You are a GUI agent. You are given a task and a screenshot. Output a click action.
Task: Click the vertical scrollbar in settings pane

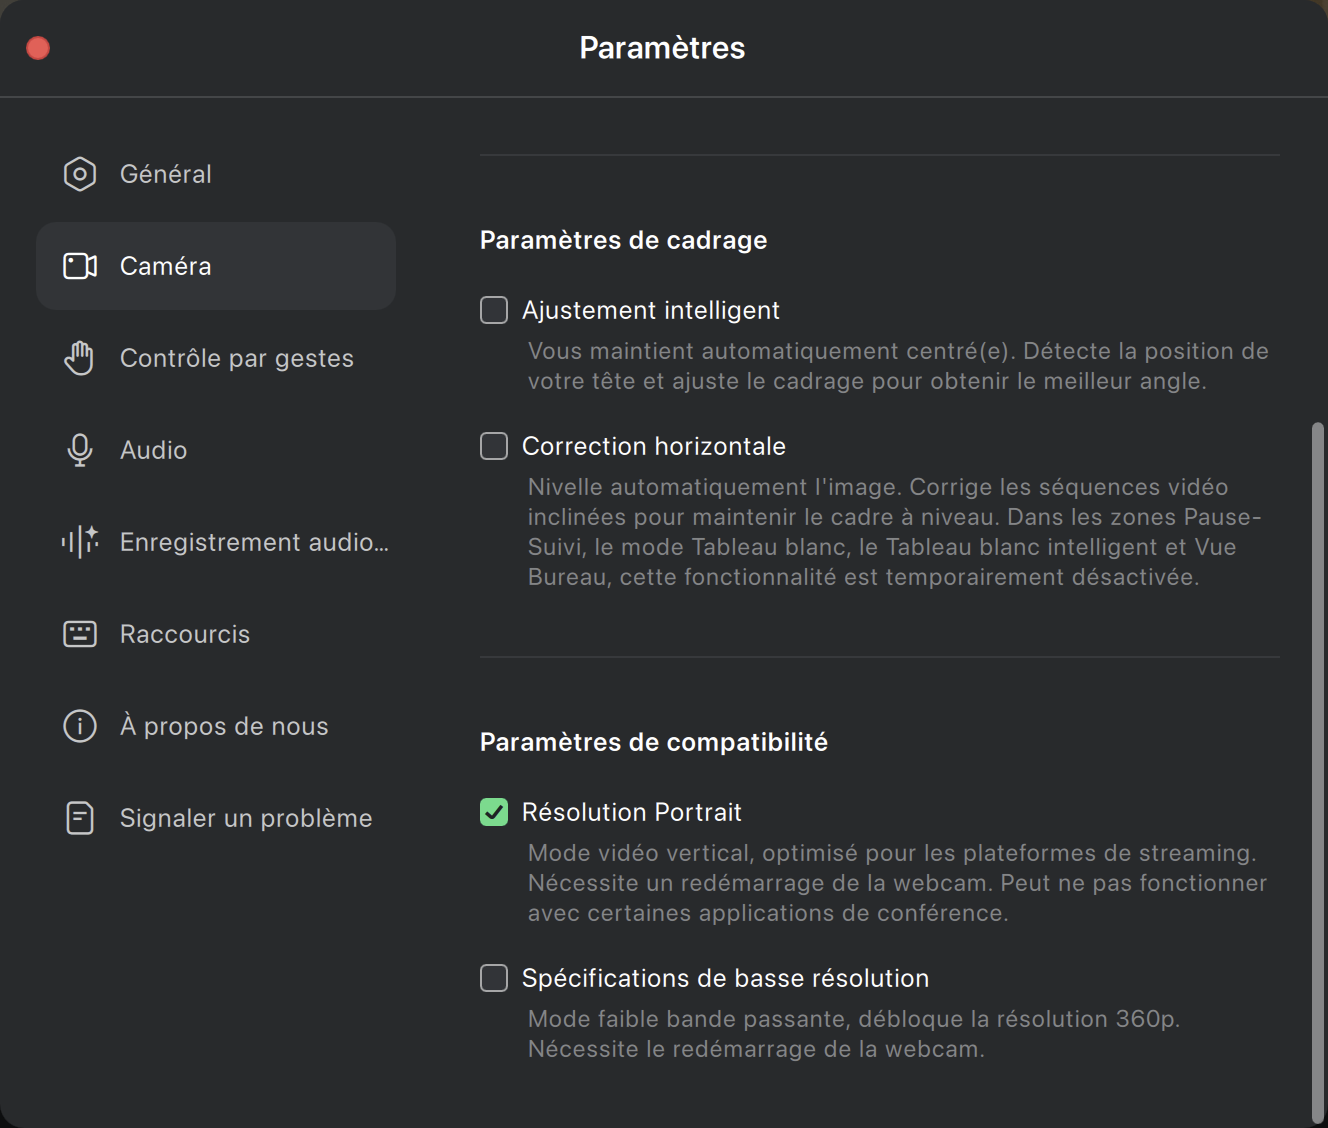coord(1317,770)
